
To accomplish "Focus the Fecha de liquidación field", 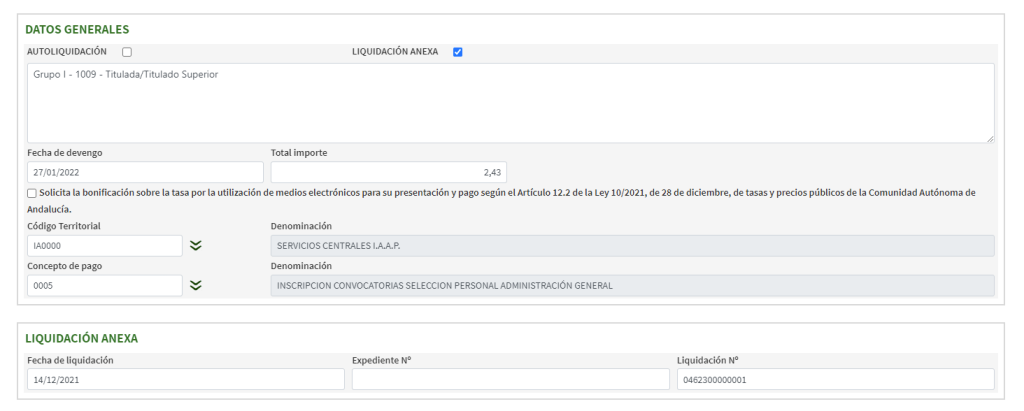I will pyautogui.click(x=185, y=379).
